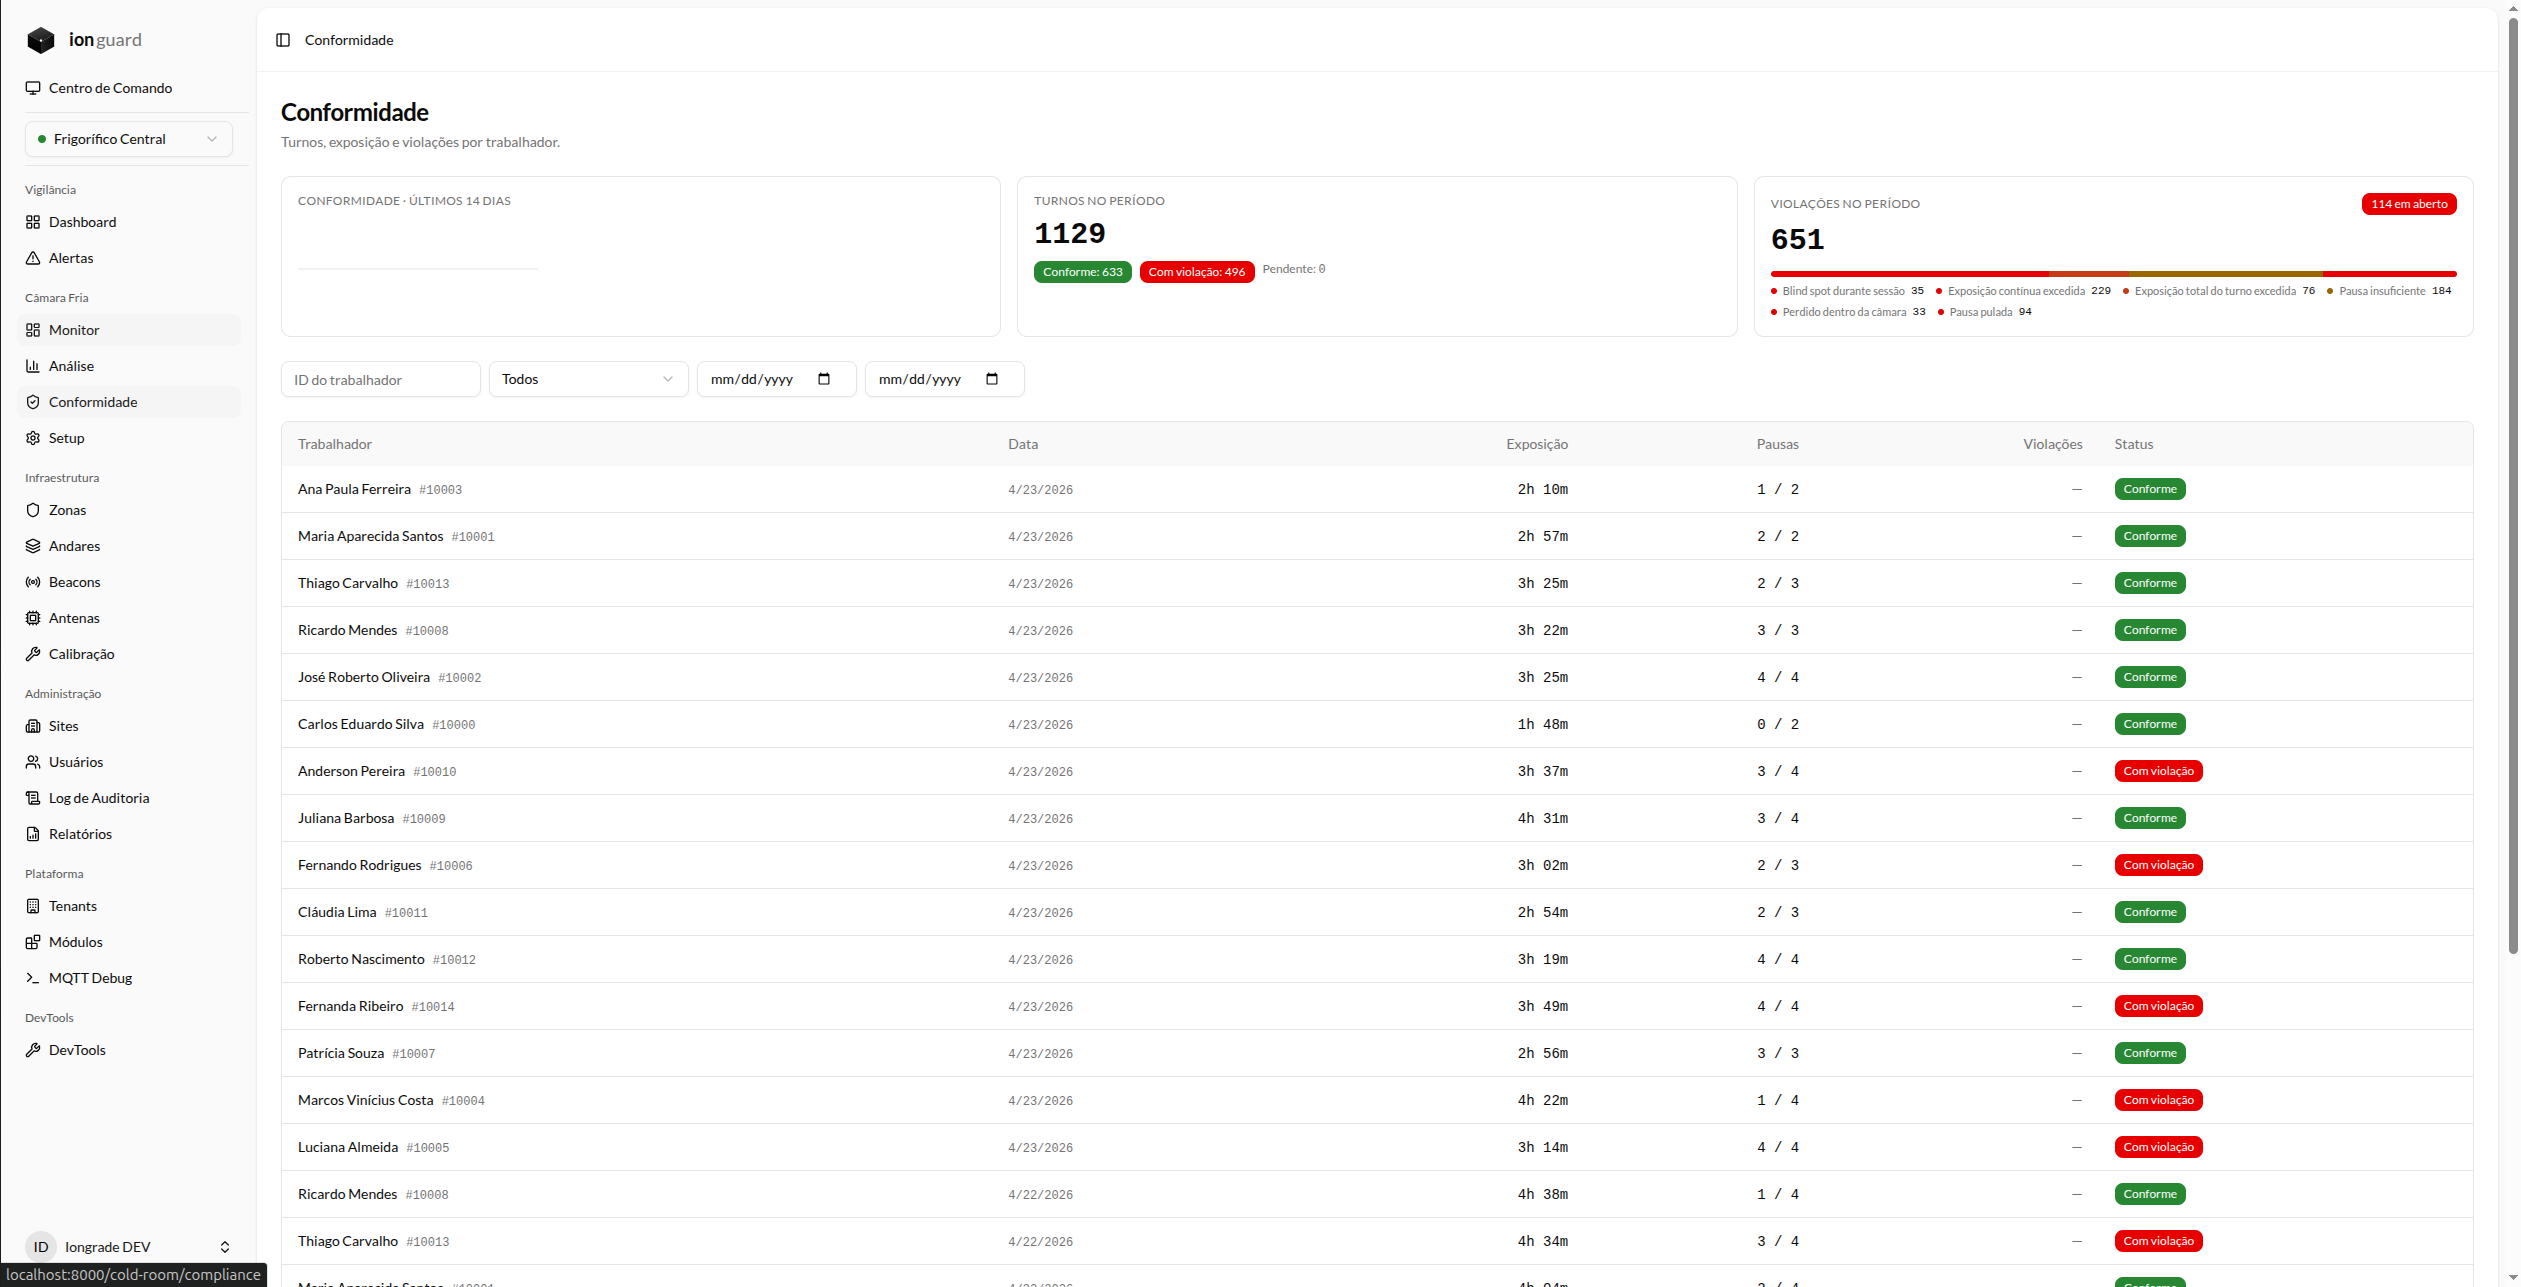This screenshot has height=1287, width=2521.
Task: Open MQTT Debug terminal icon
Action: pos(33,978)
